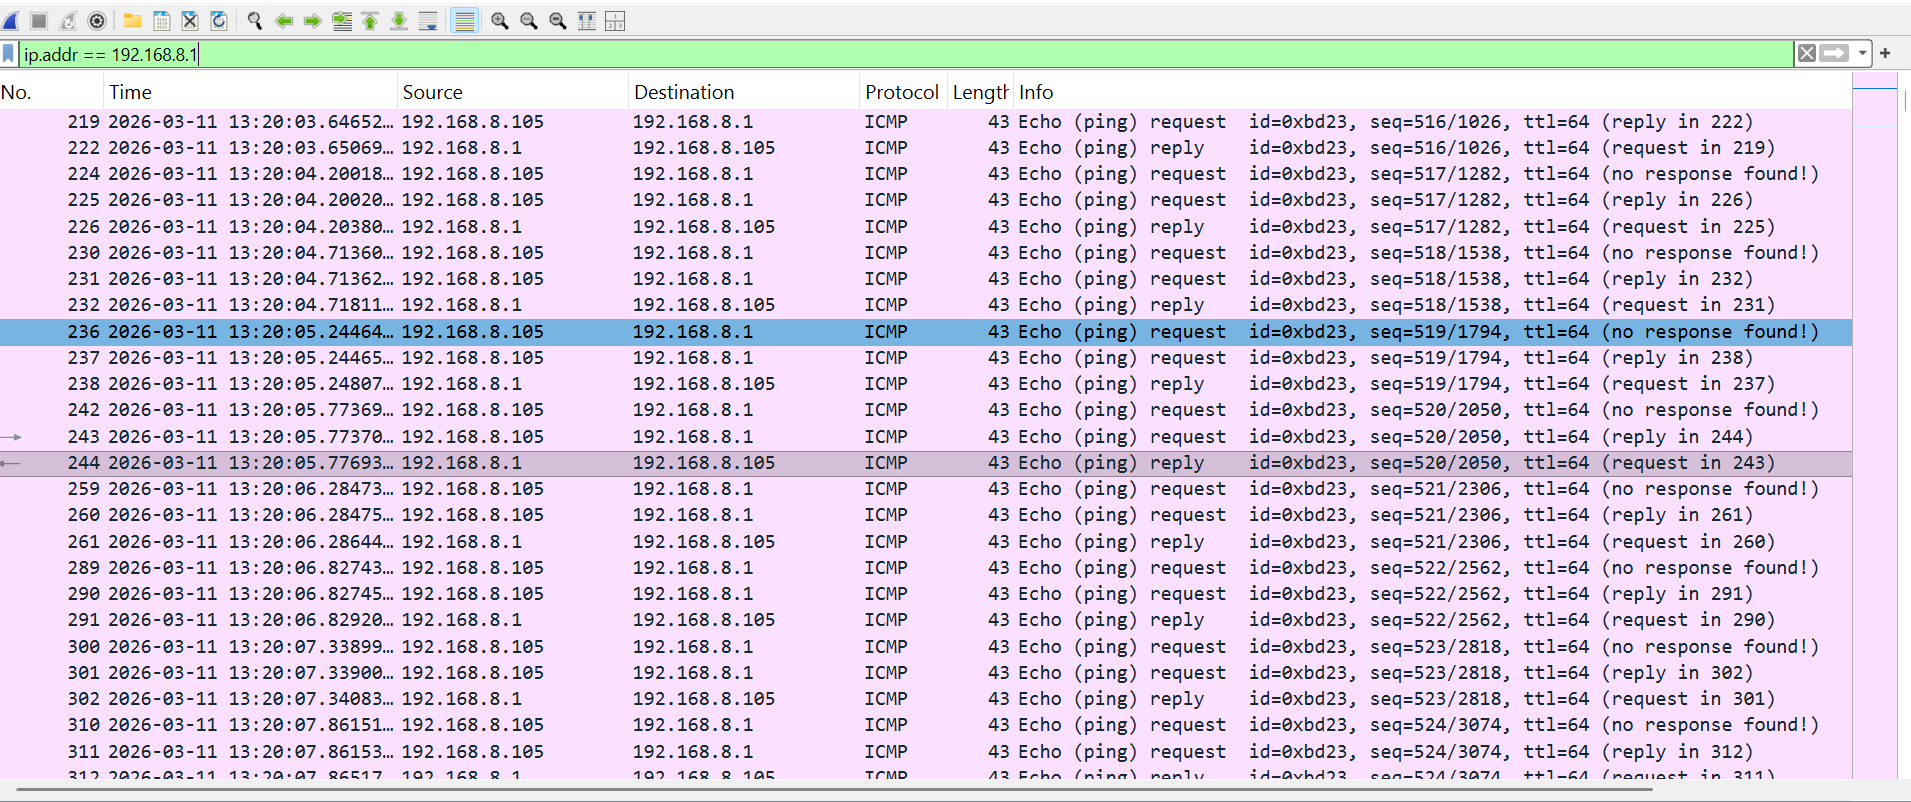Image resolution: width=1911 pixels, height=802 pixels.
Task: Reset the pane layout to default
Action: tap(616, 20)
